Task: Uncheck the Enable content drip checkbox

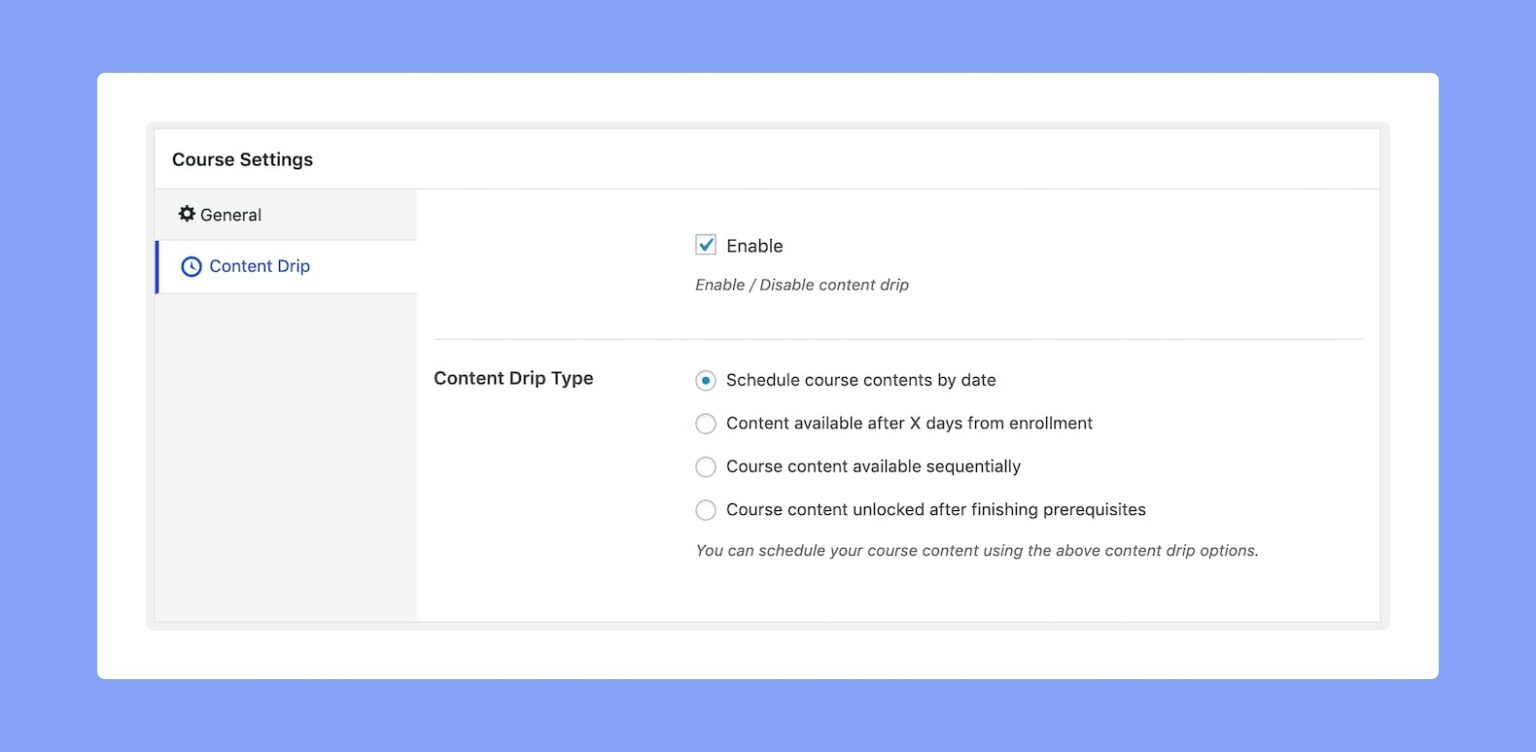Action: [706, 245]
